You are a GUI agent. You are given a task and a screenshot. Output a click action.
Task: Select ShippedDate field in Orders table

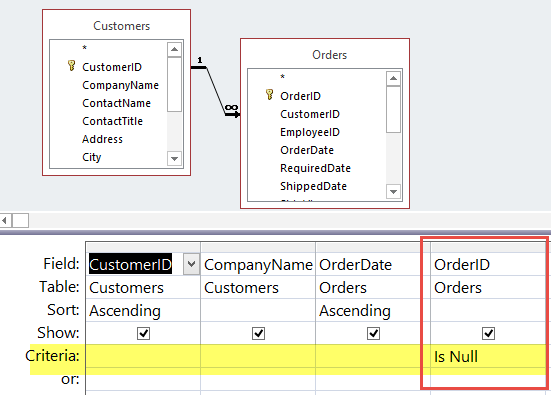tap(313, 186)
